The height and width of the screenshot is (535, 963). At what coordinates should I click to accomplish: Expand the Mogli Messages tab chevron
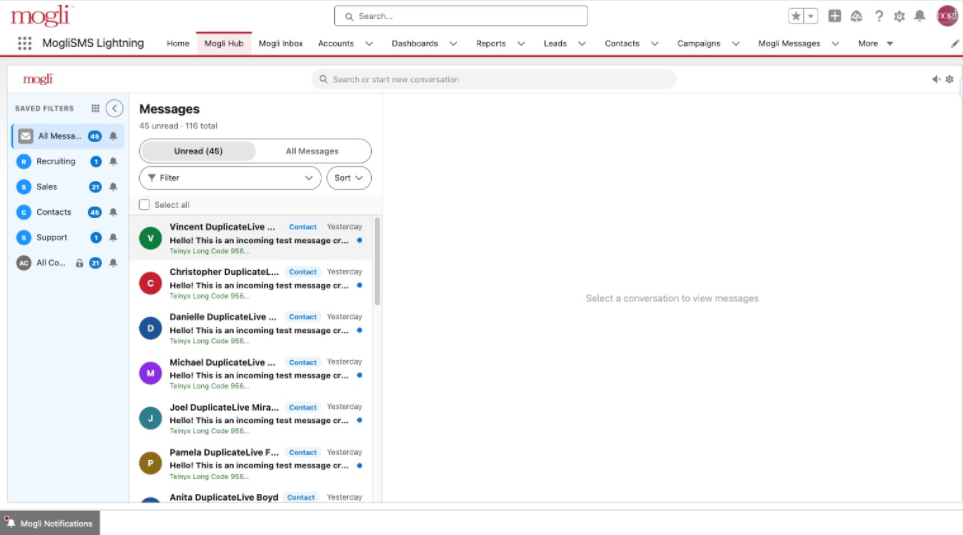[835, 44]
